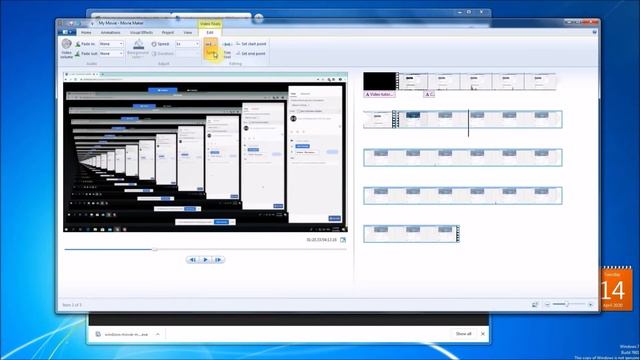This screenshot has width=640, height=360.
Task: Select the Trim tool
Action: [x=227, y=49]
